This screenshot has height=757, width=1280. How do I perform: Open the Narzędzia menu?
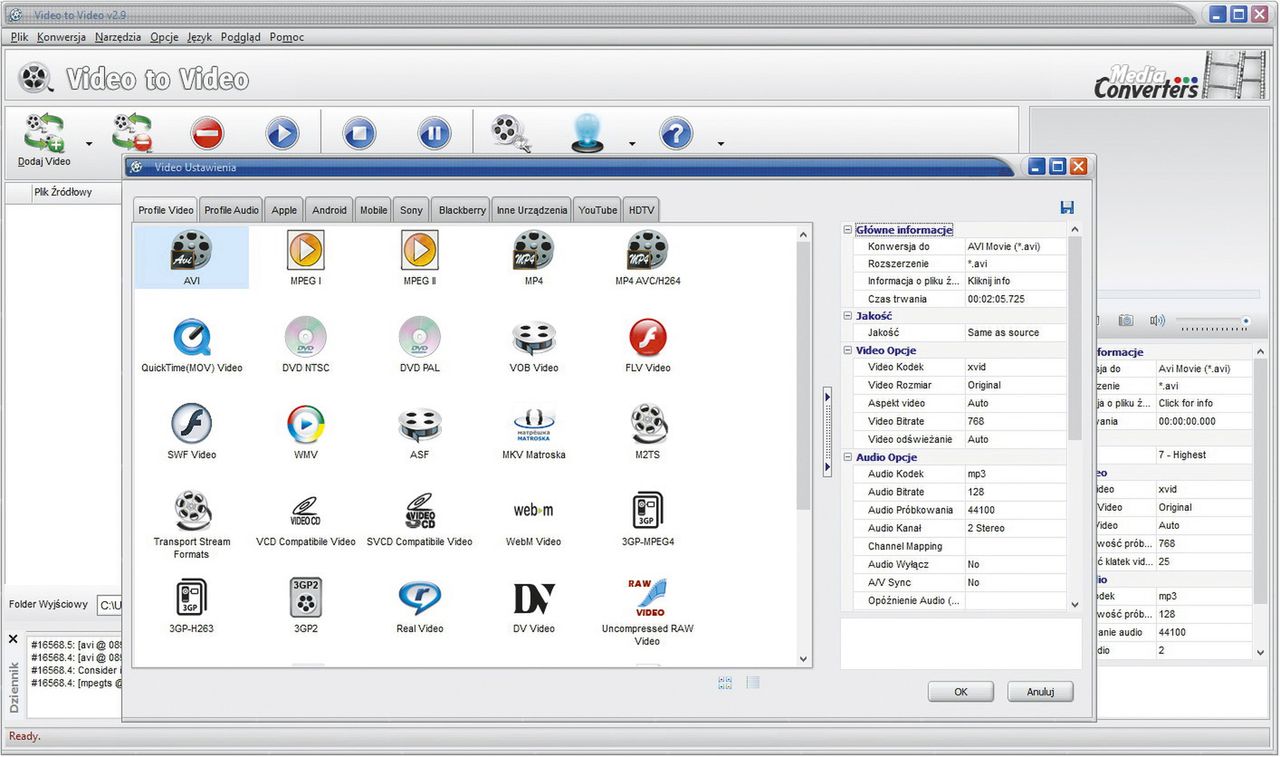pyautogui.click(x=118, y=37)
